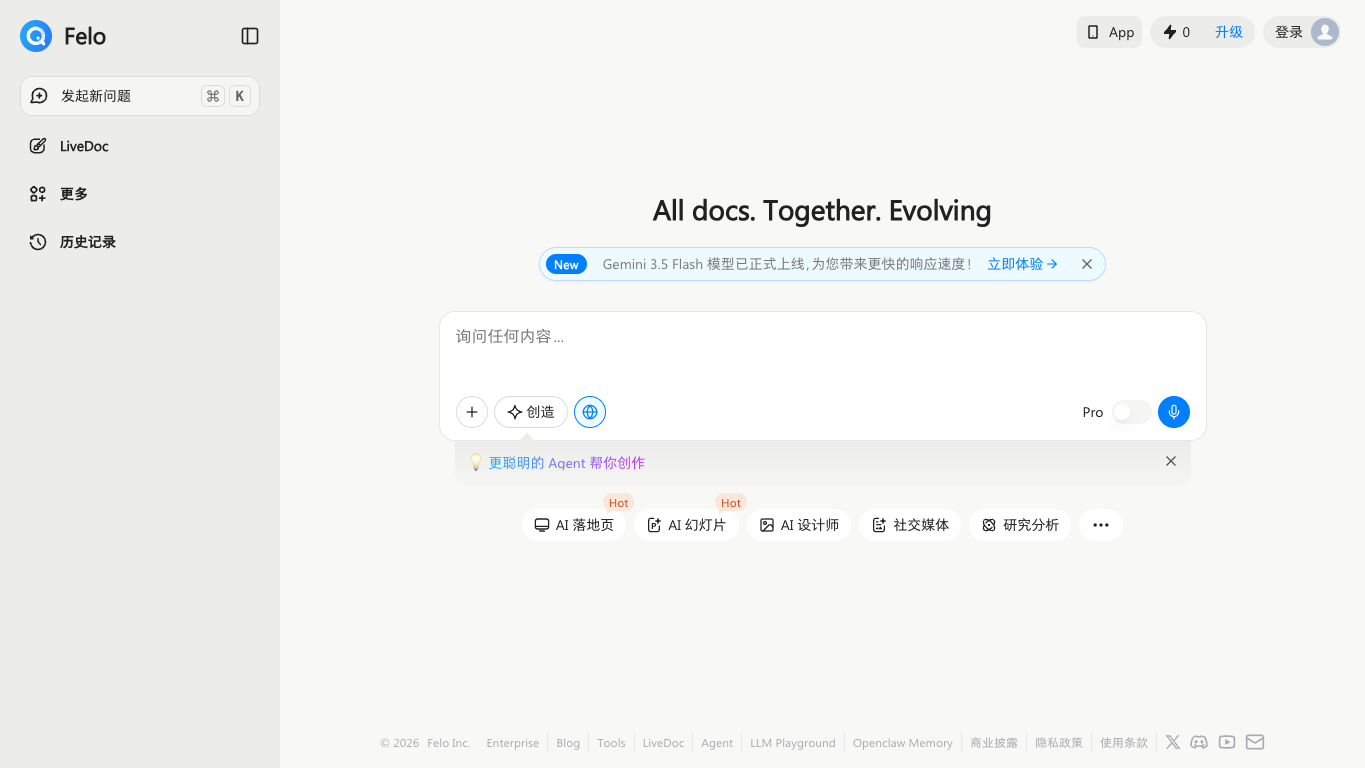This screenshot has width=1365, height=768.
Task: Click the email envelope footer icon
Action: pyautogui.click(x=1255, y=742)
